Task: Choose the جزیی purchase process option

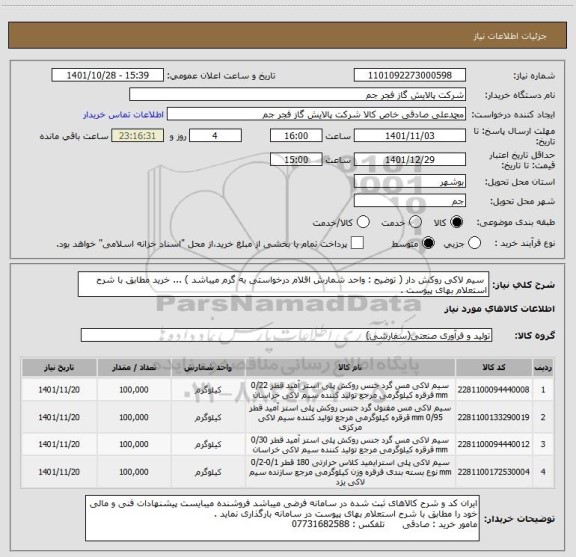Action: tap(474, 243)
